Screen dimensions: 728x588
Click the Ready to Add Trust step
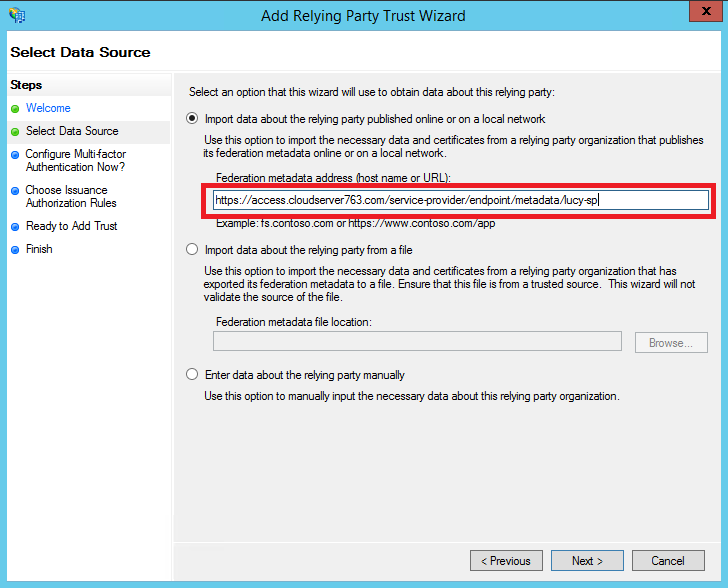pos(72,226)
